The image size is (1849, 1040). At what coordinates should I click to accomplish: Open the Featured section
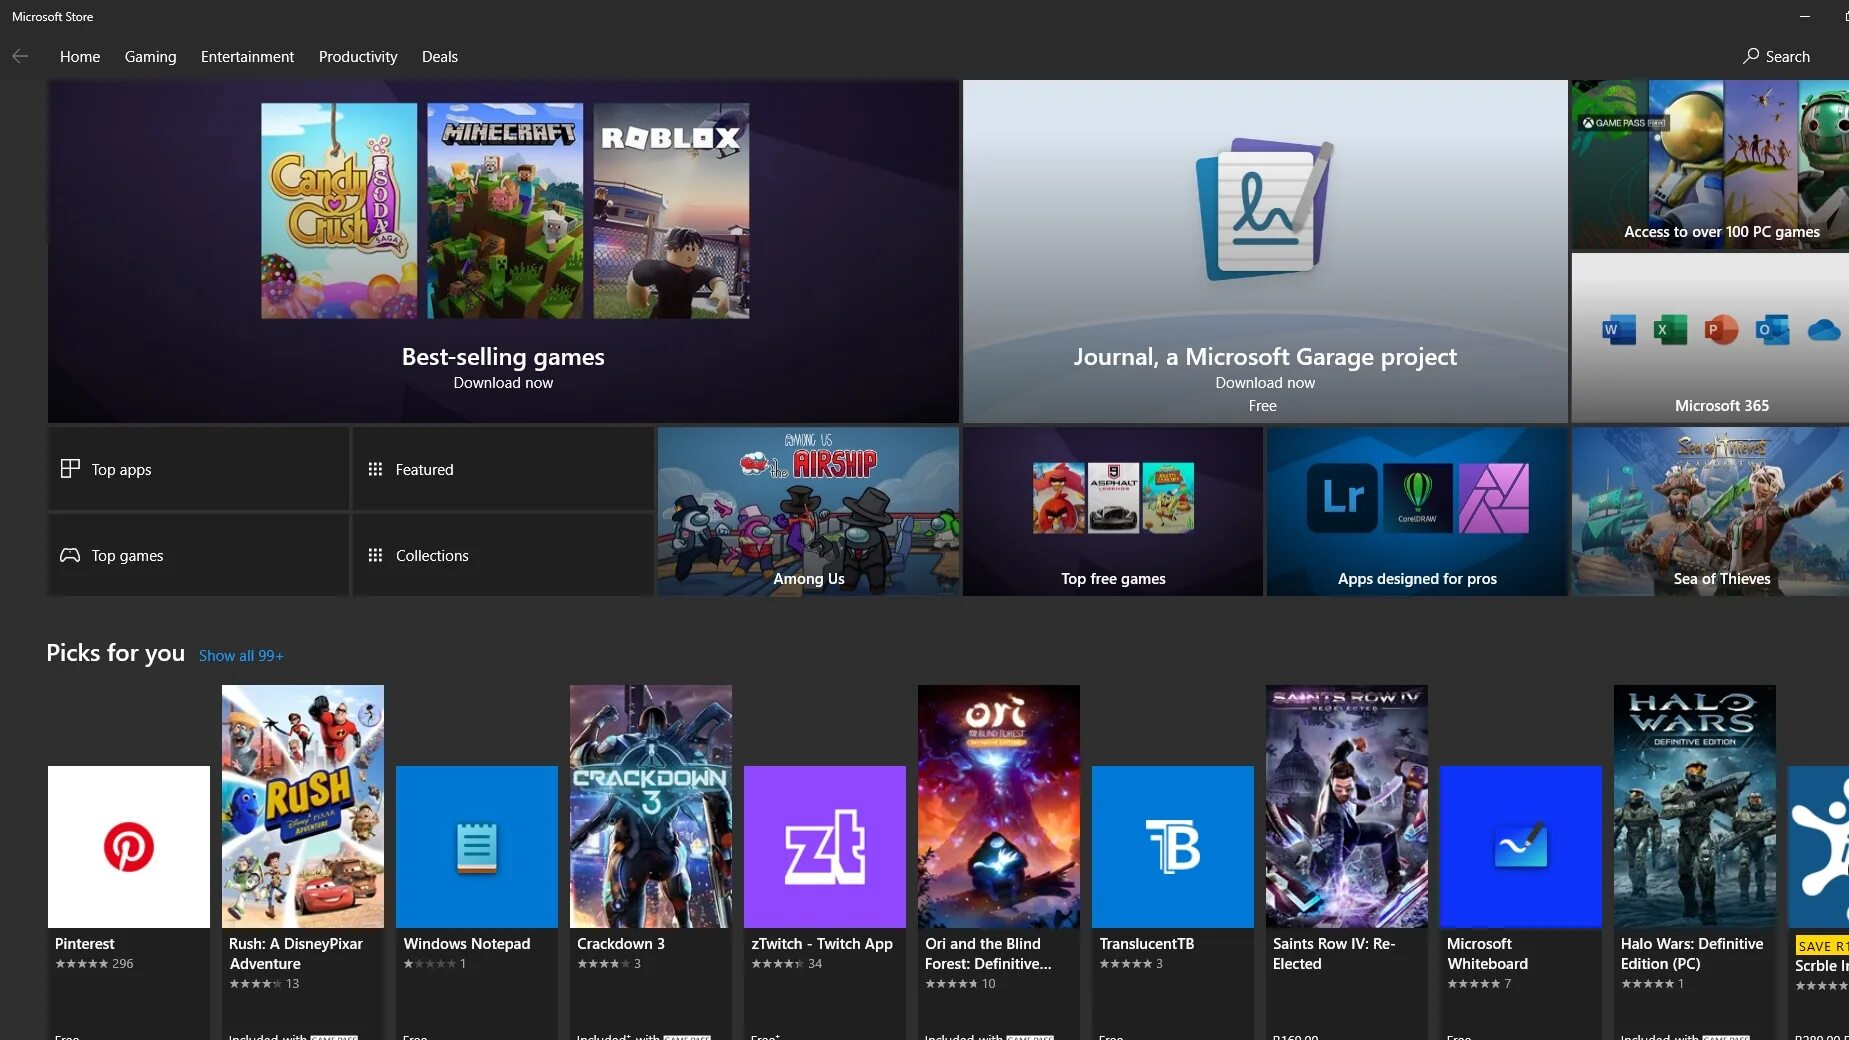(x=502, y=468)
